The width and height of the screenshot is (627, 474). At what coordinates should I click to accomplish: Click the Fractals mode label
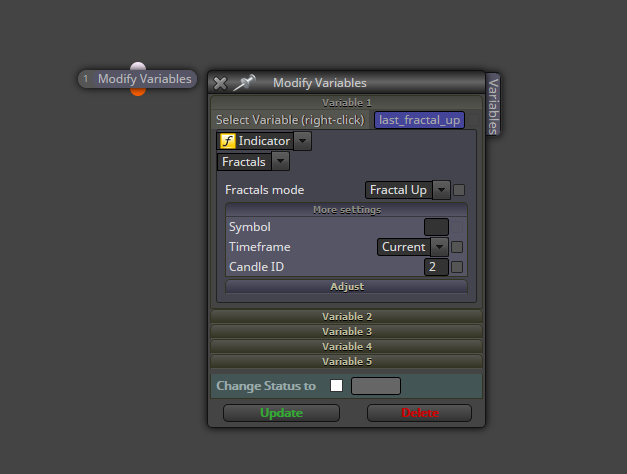264,190
